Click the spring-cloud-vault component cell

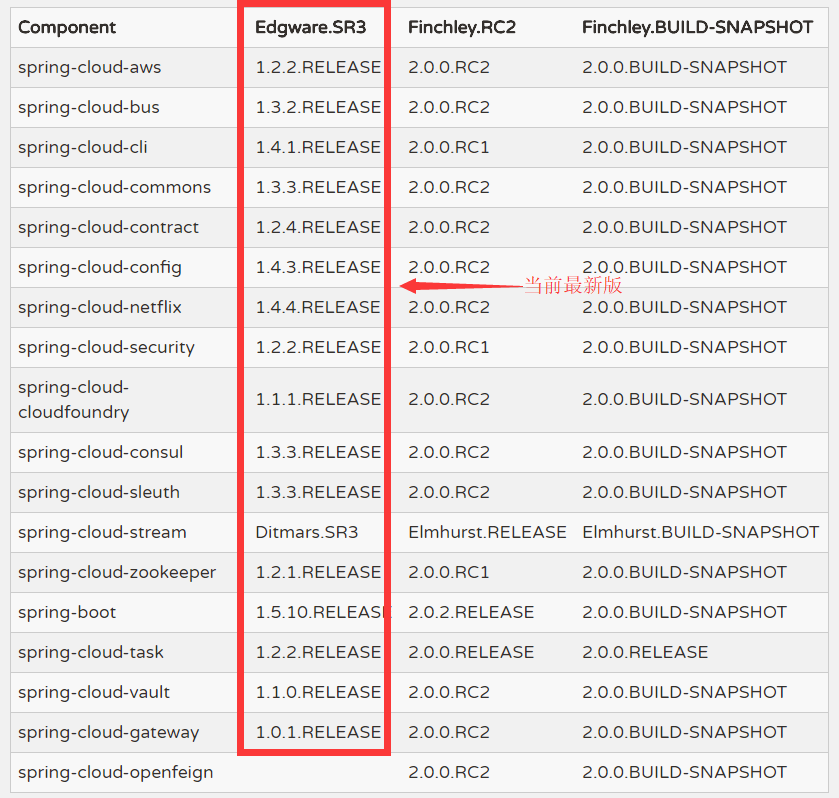[x=94, y=692]
